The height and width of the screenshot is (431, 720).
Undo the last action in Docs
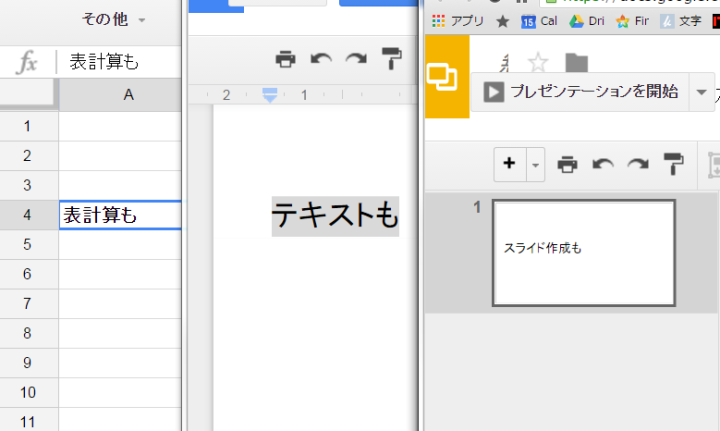pos(321,60)
